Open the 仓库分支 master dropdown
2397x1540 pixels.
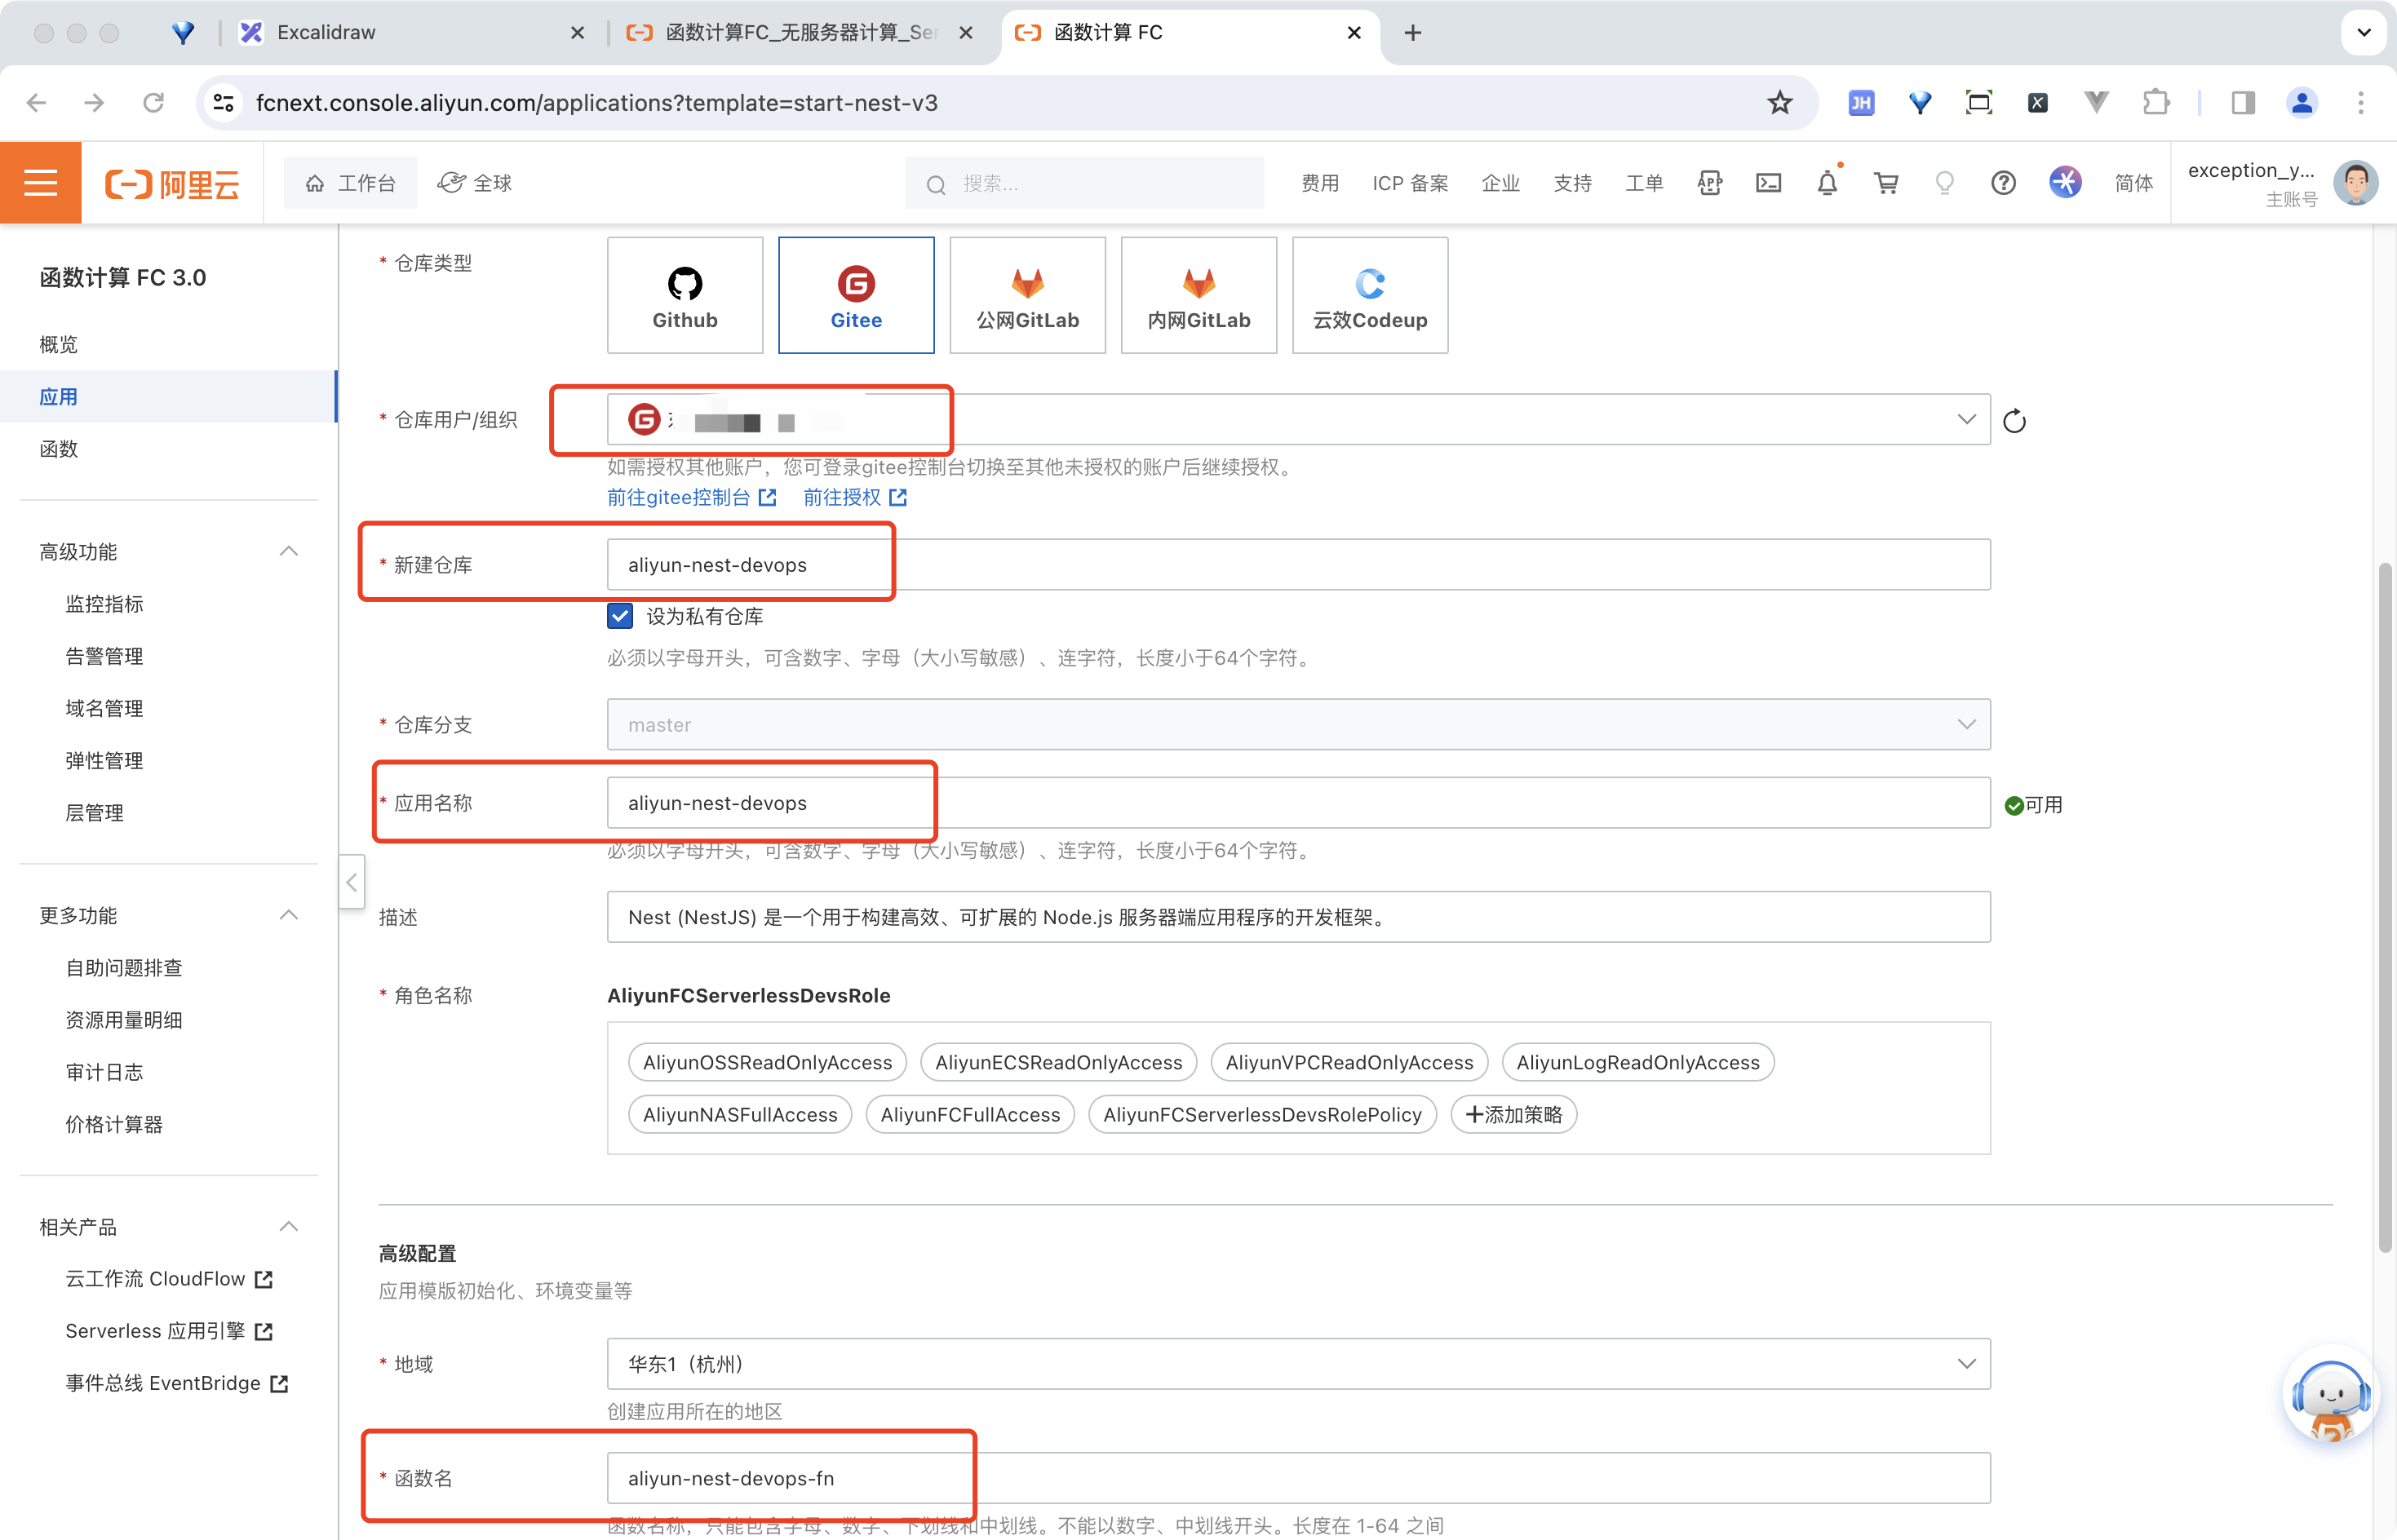point(1298,724)
